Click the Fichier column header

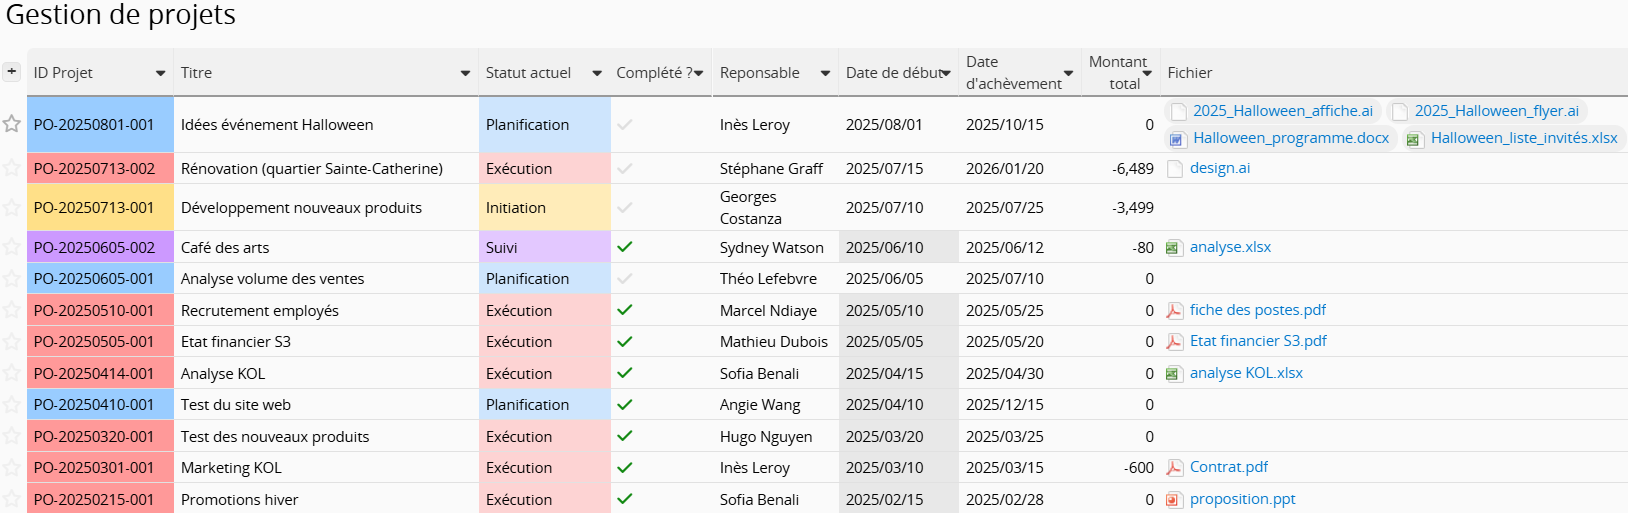(1394, 73)
